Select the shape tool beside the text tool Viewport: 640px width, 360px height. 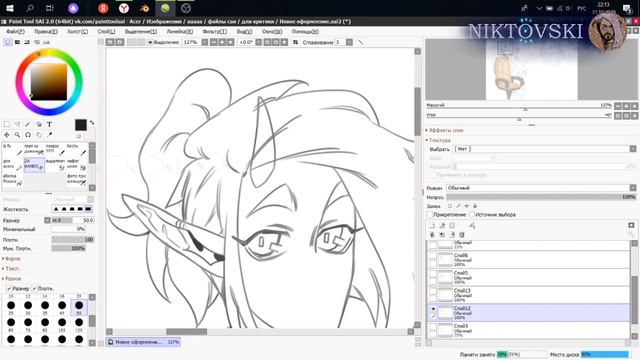[39, 124]
